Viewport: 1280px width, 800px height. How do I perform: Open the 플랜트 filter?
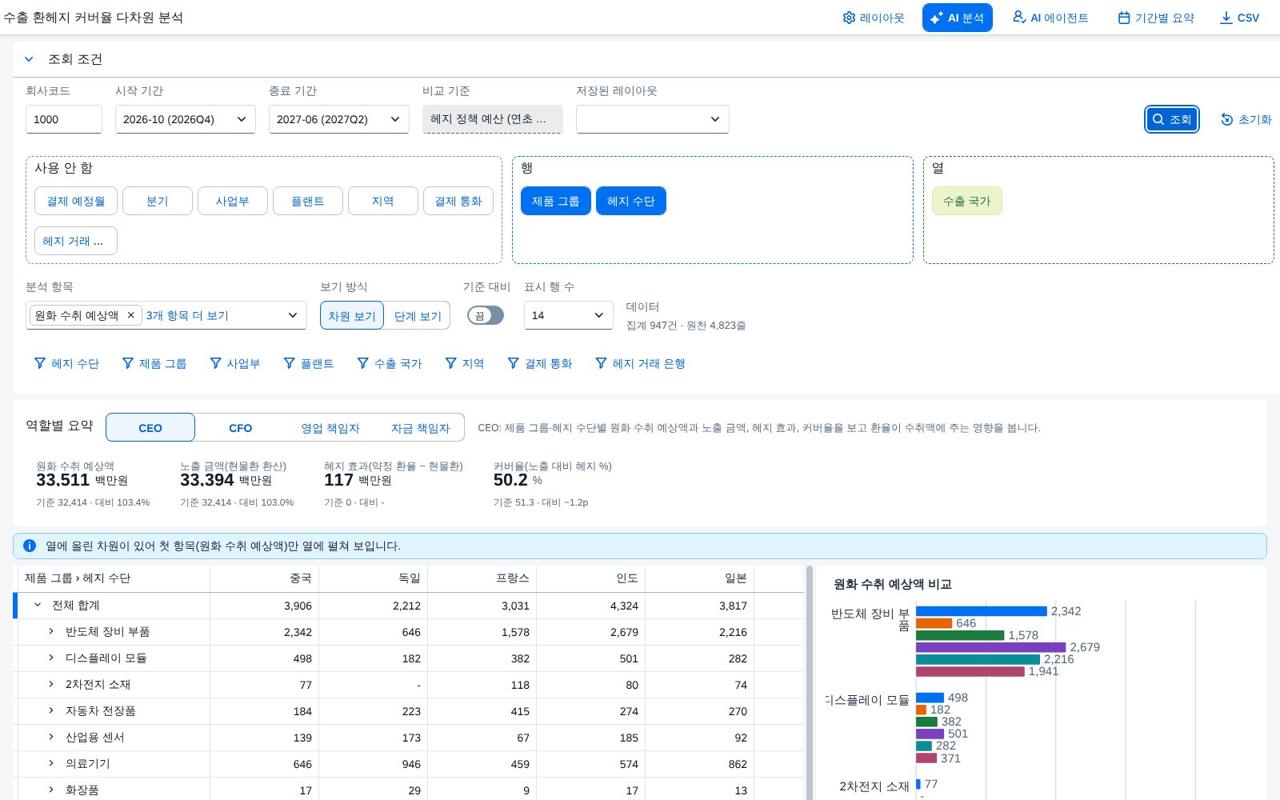tap(309, 364)
